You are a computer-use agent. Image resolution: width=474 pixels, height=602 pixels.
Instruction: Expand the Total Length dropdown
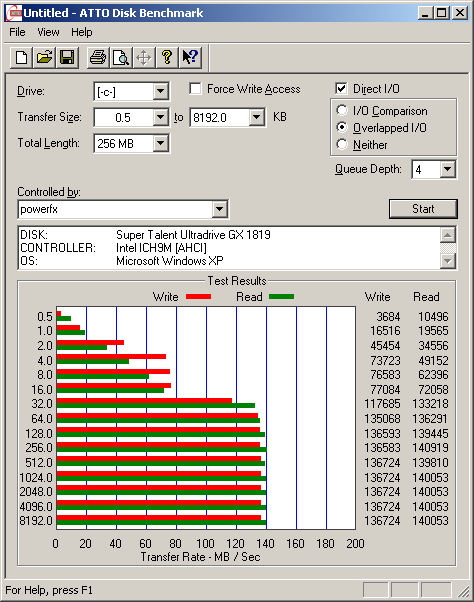pos(160,144)
